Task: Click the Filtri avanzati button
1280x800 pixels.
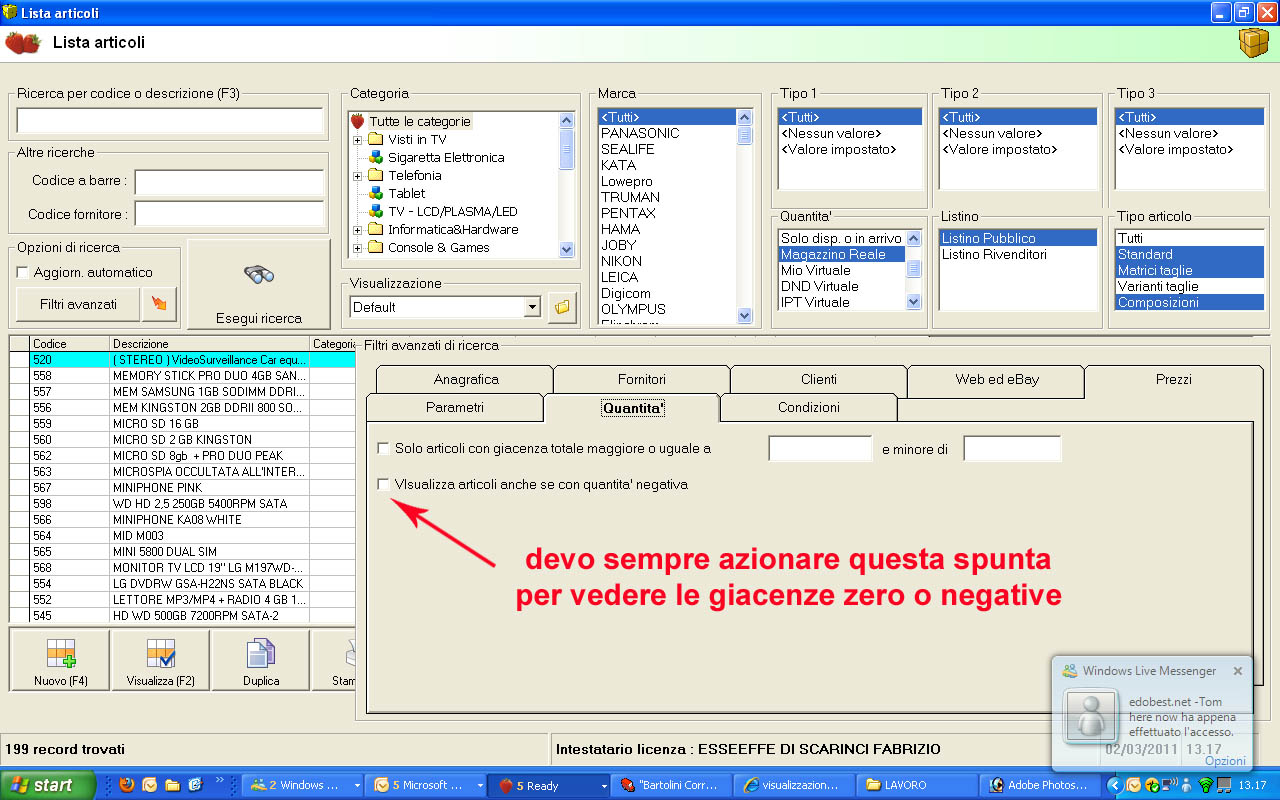Action: pos(78,304)
